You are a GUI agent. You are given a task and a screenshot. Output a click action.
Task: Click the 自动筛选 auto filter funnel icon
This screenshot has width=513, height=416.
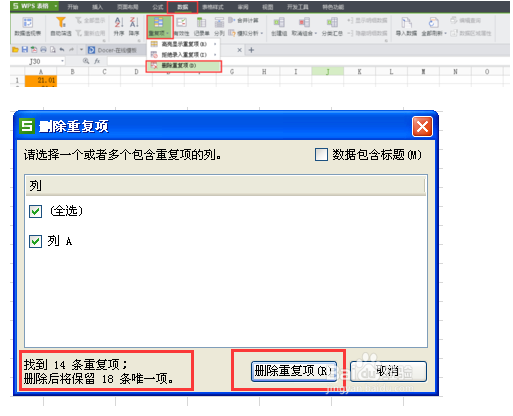[61, 22]
